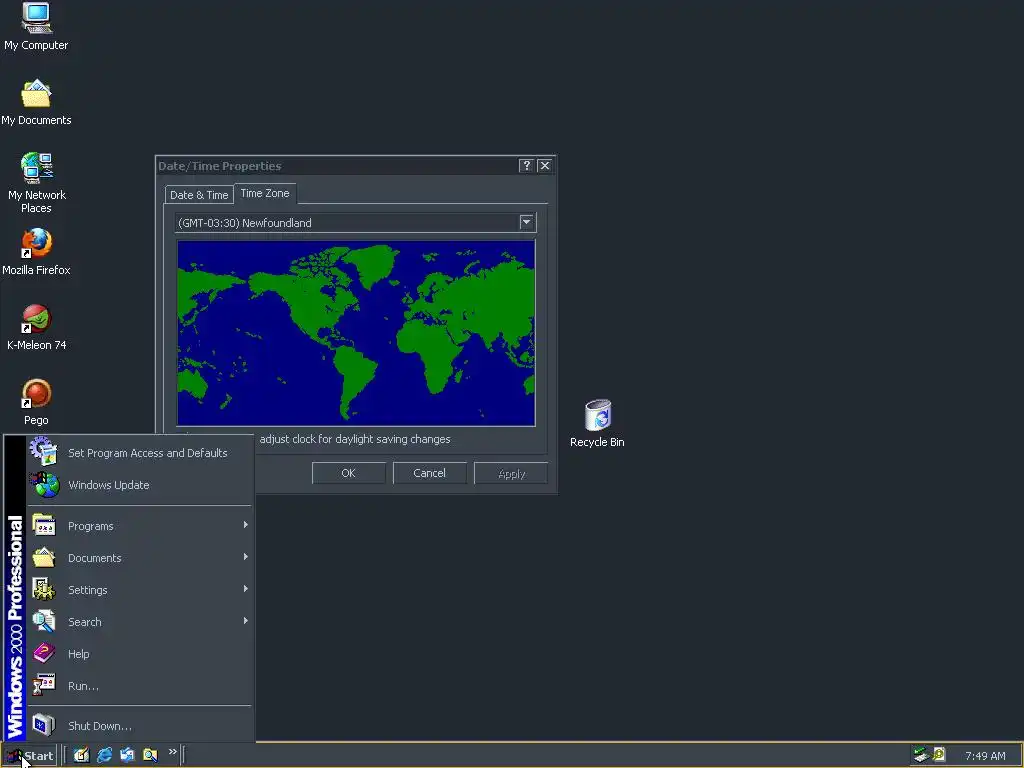Open Set Program Access and Defaults

(140, 453)
